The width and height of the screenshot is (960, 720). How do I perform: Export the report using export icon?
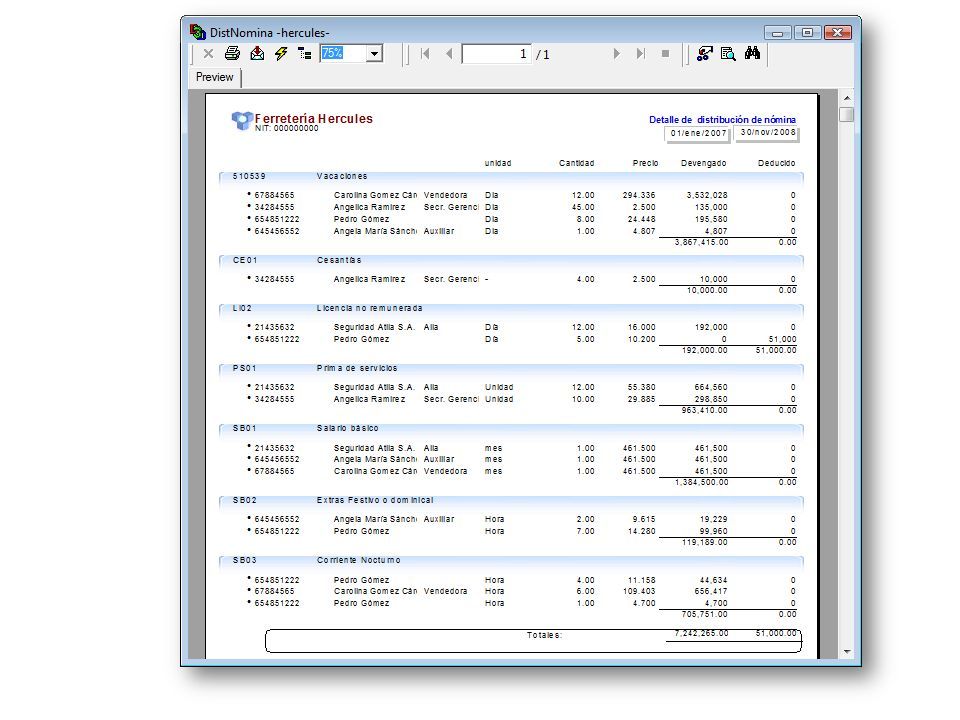point(257,54)
